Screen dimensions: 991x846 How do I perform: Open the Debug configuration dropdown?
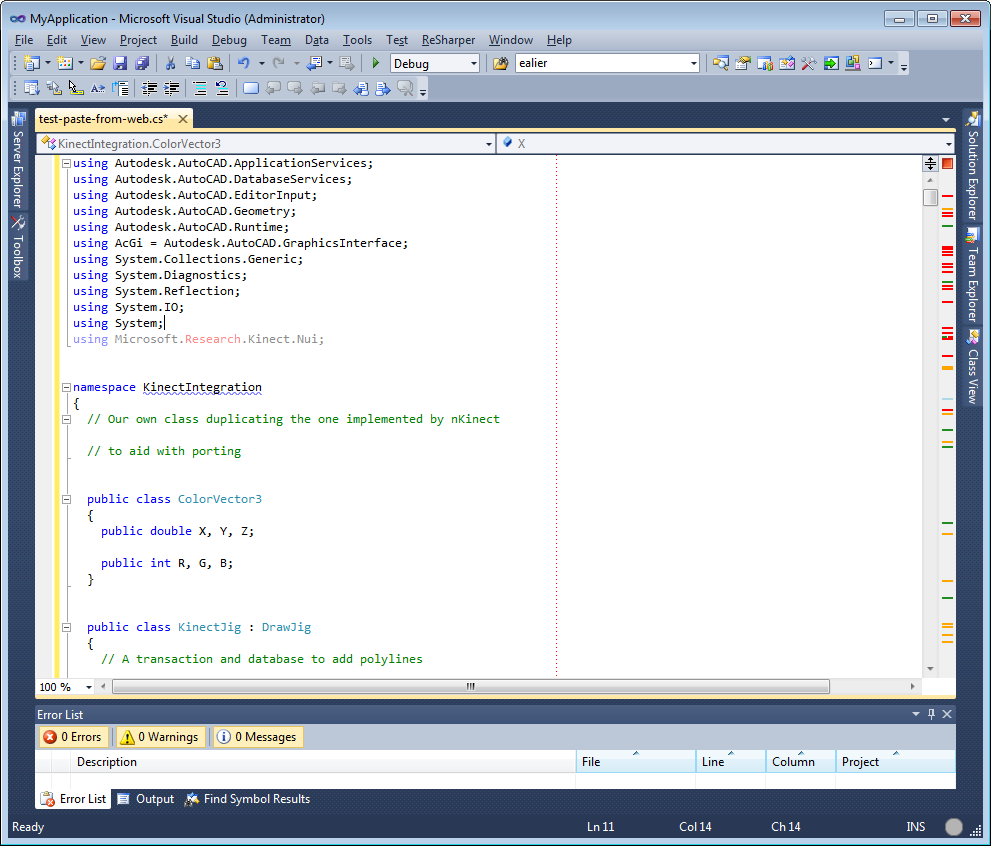(x=436, y=63)
